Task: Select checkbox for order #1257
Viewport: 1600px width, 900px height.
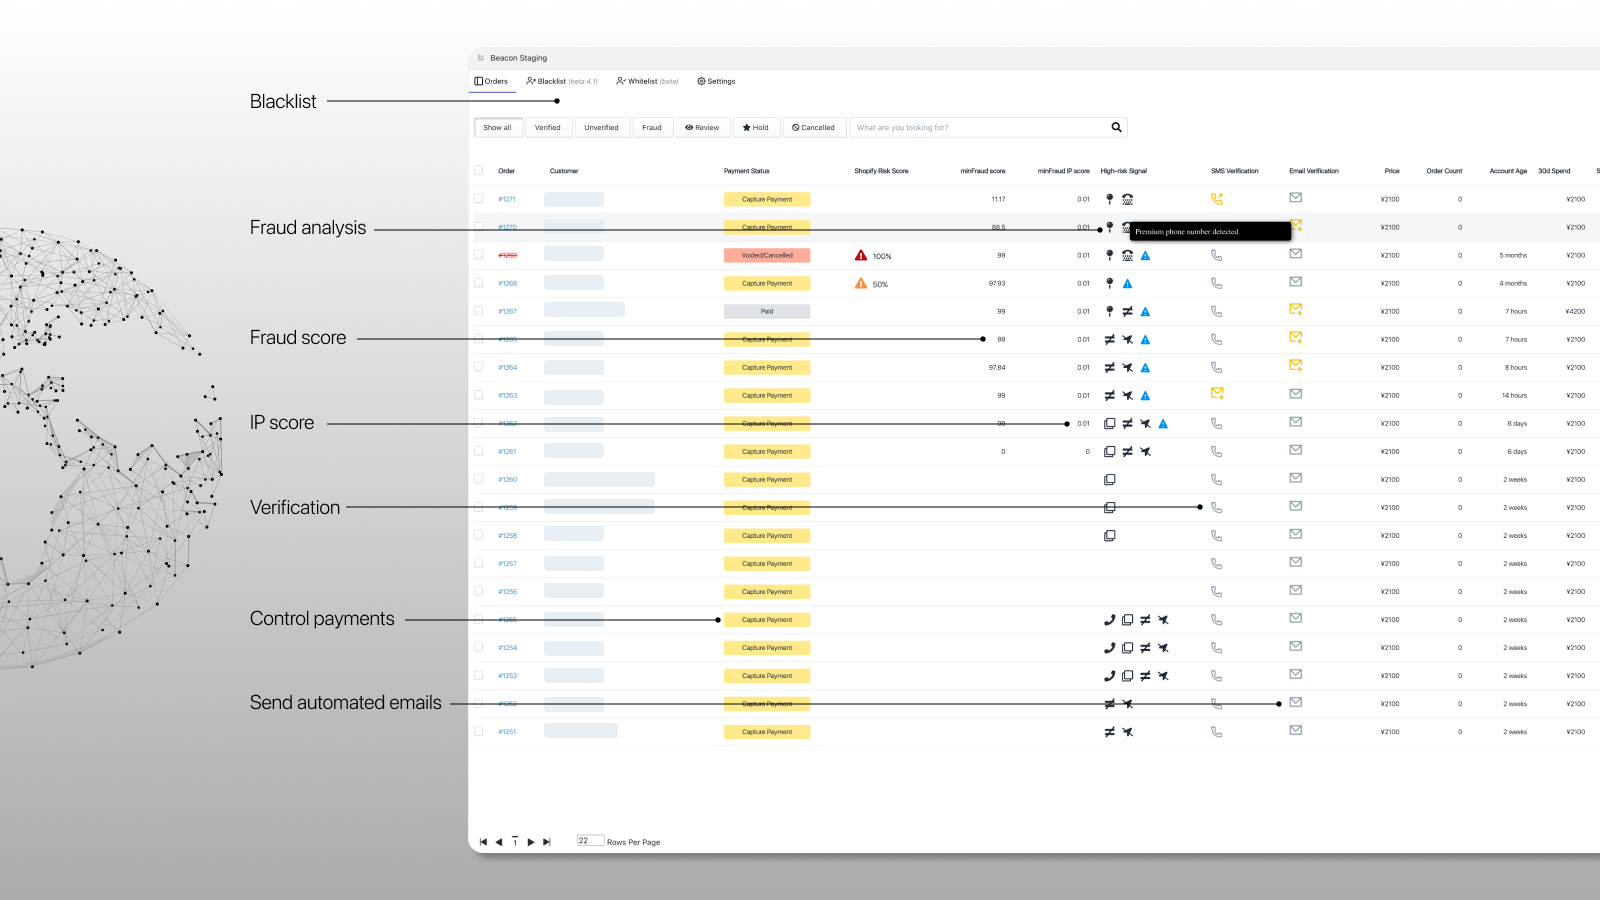Action: (478, 563)
